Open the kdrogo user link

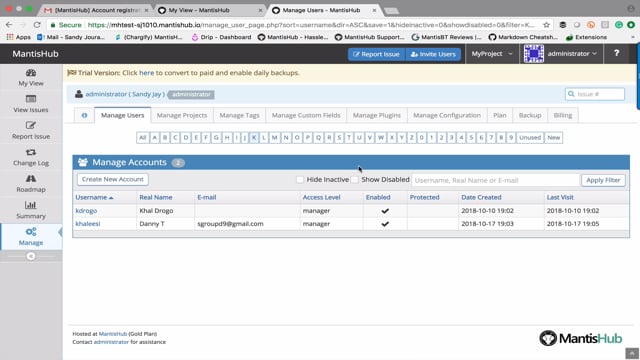(86, 211)
